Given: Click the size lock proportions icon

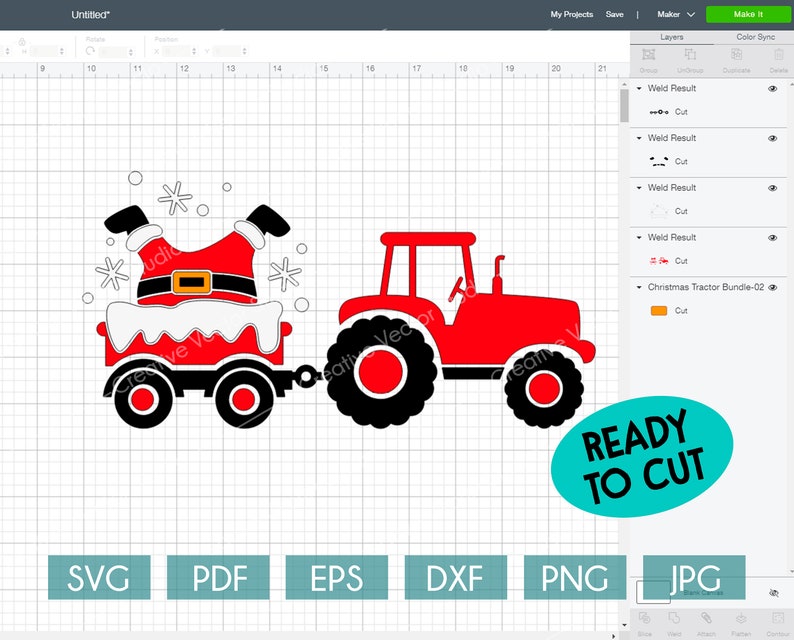Looking at the screenshot, I should click(x=22, y=42).
